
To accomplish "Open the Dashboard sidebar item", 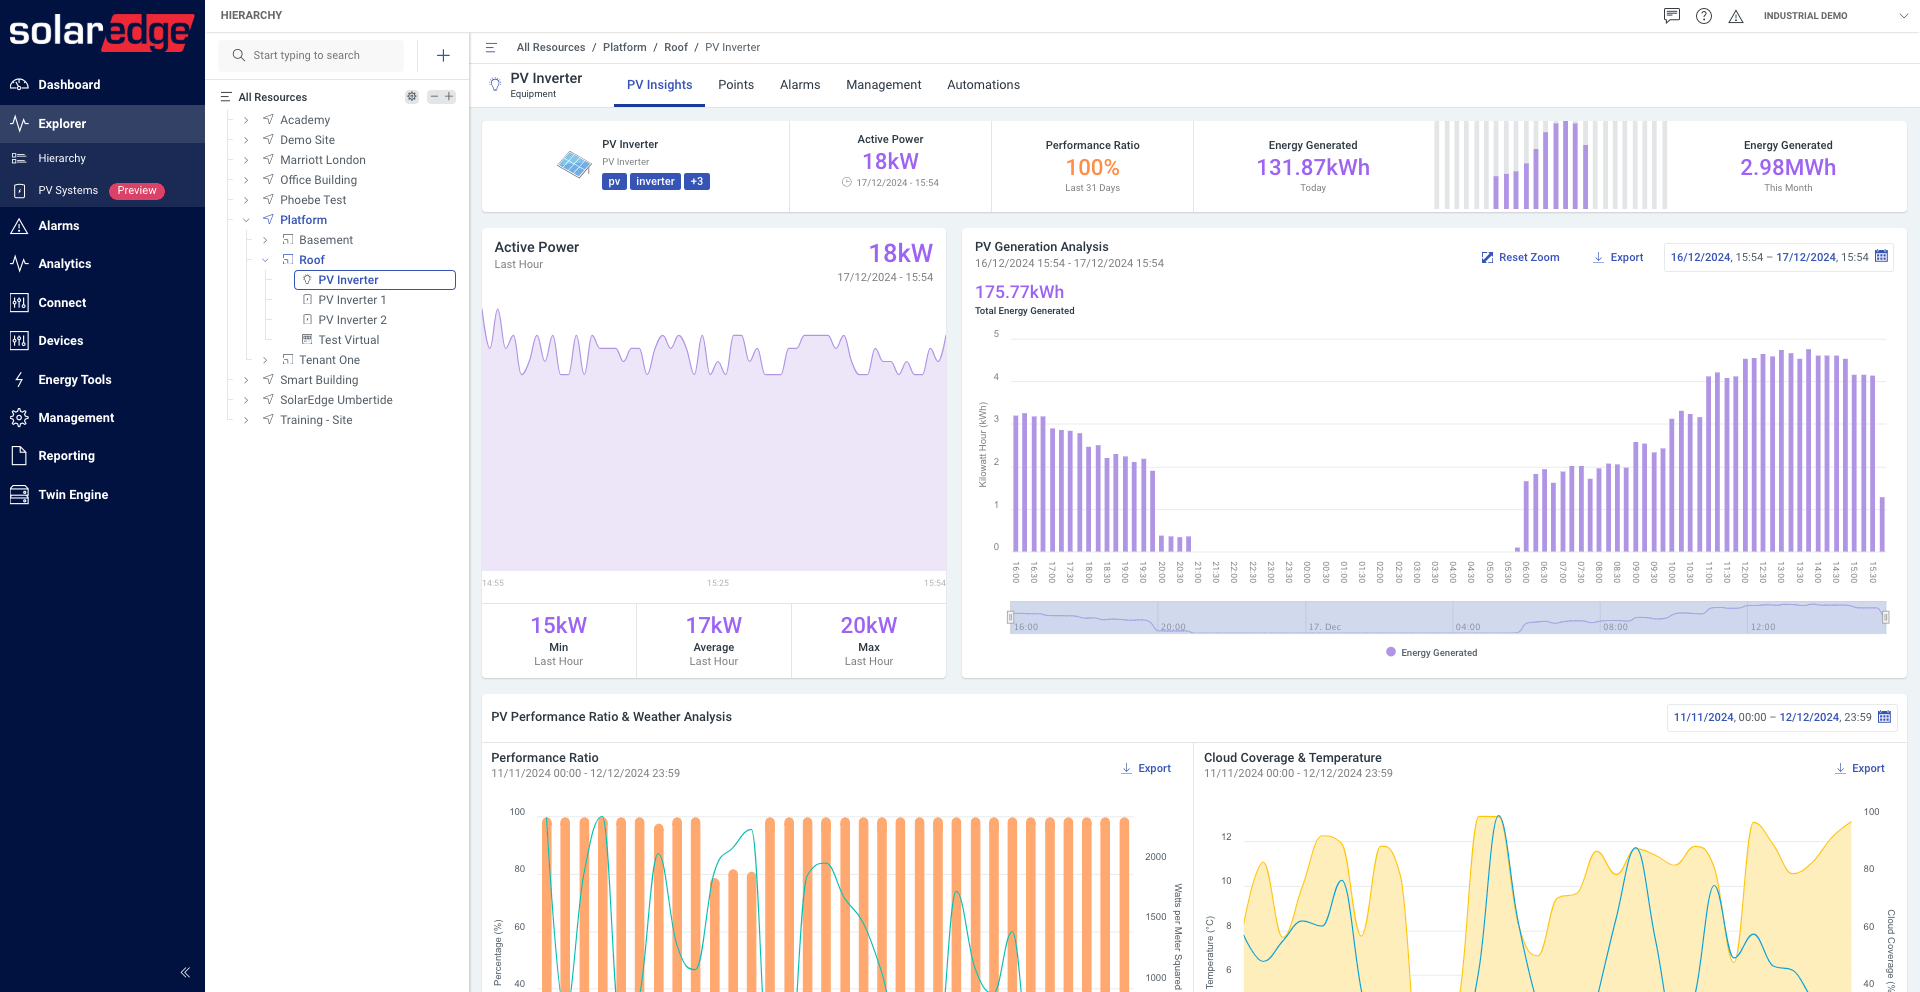I will click(x=102, y=85).
